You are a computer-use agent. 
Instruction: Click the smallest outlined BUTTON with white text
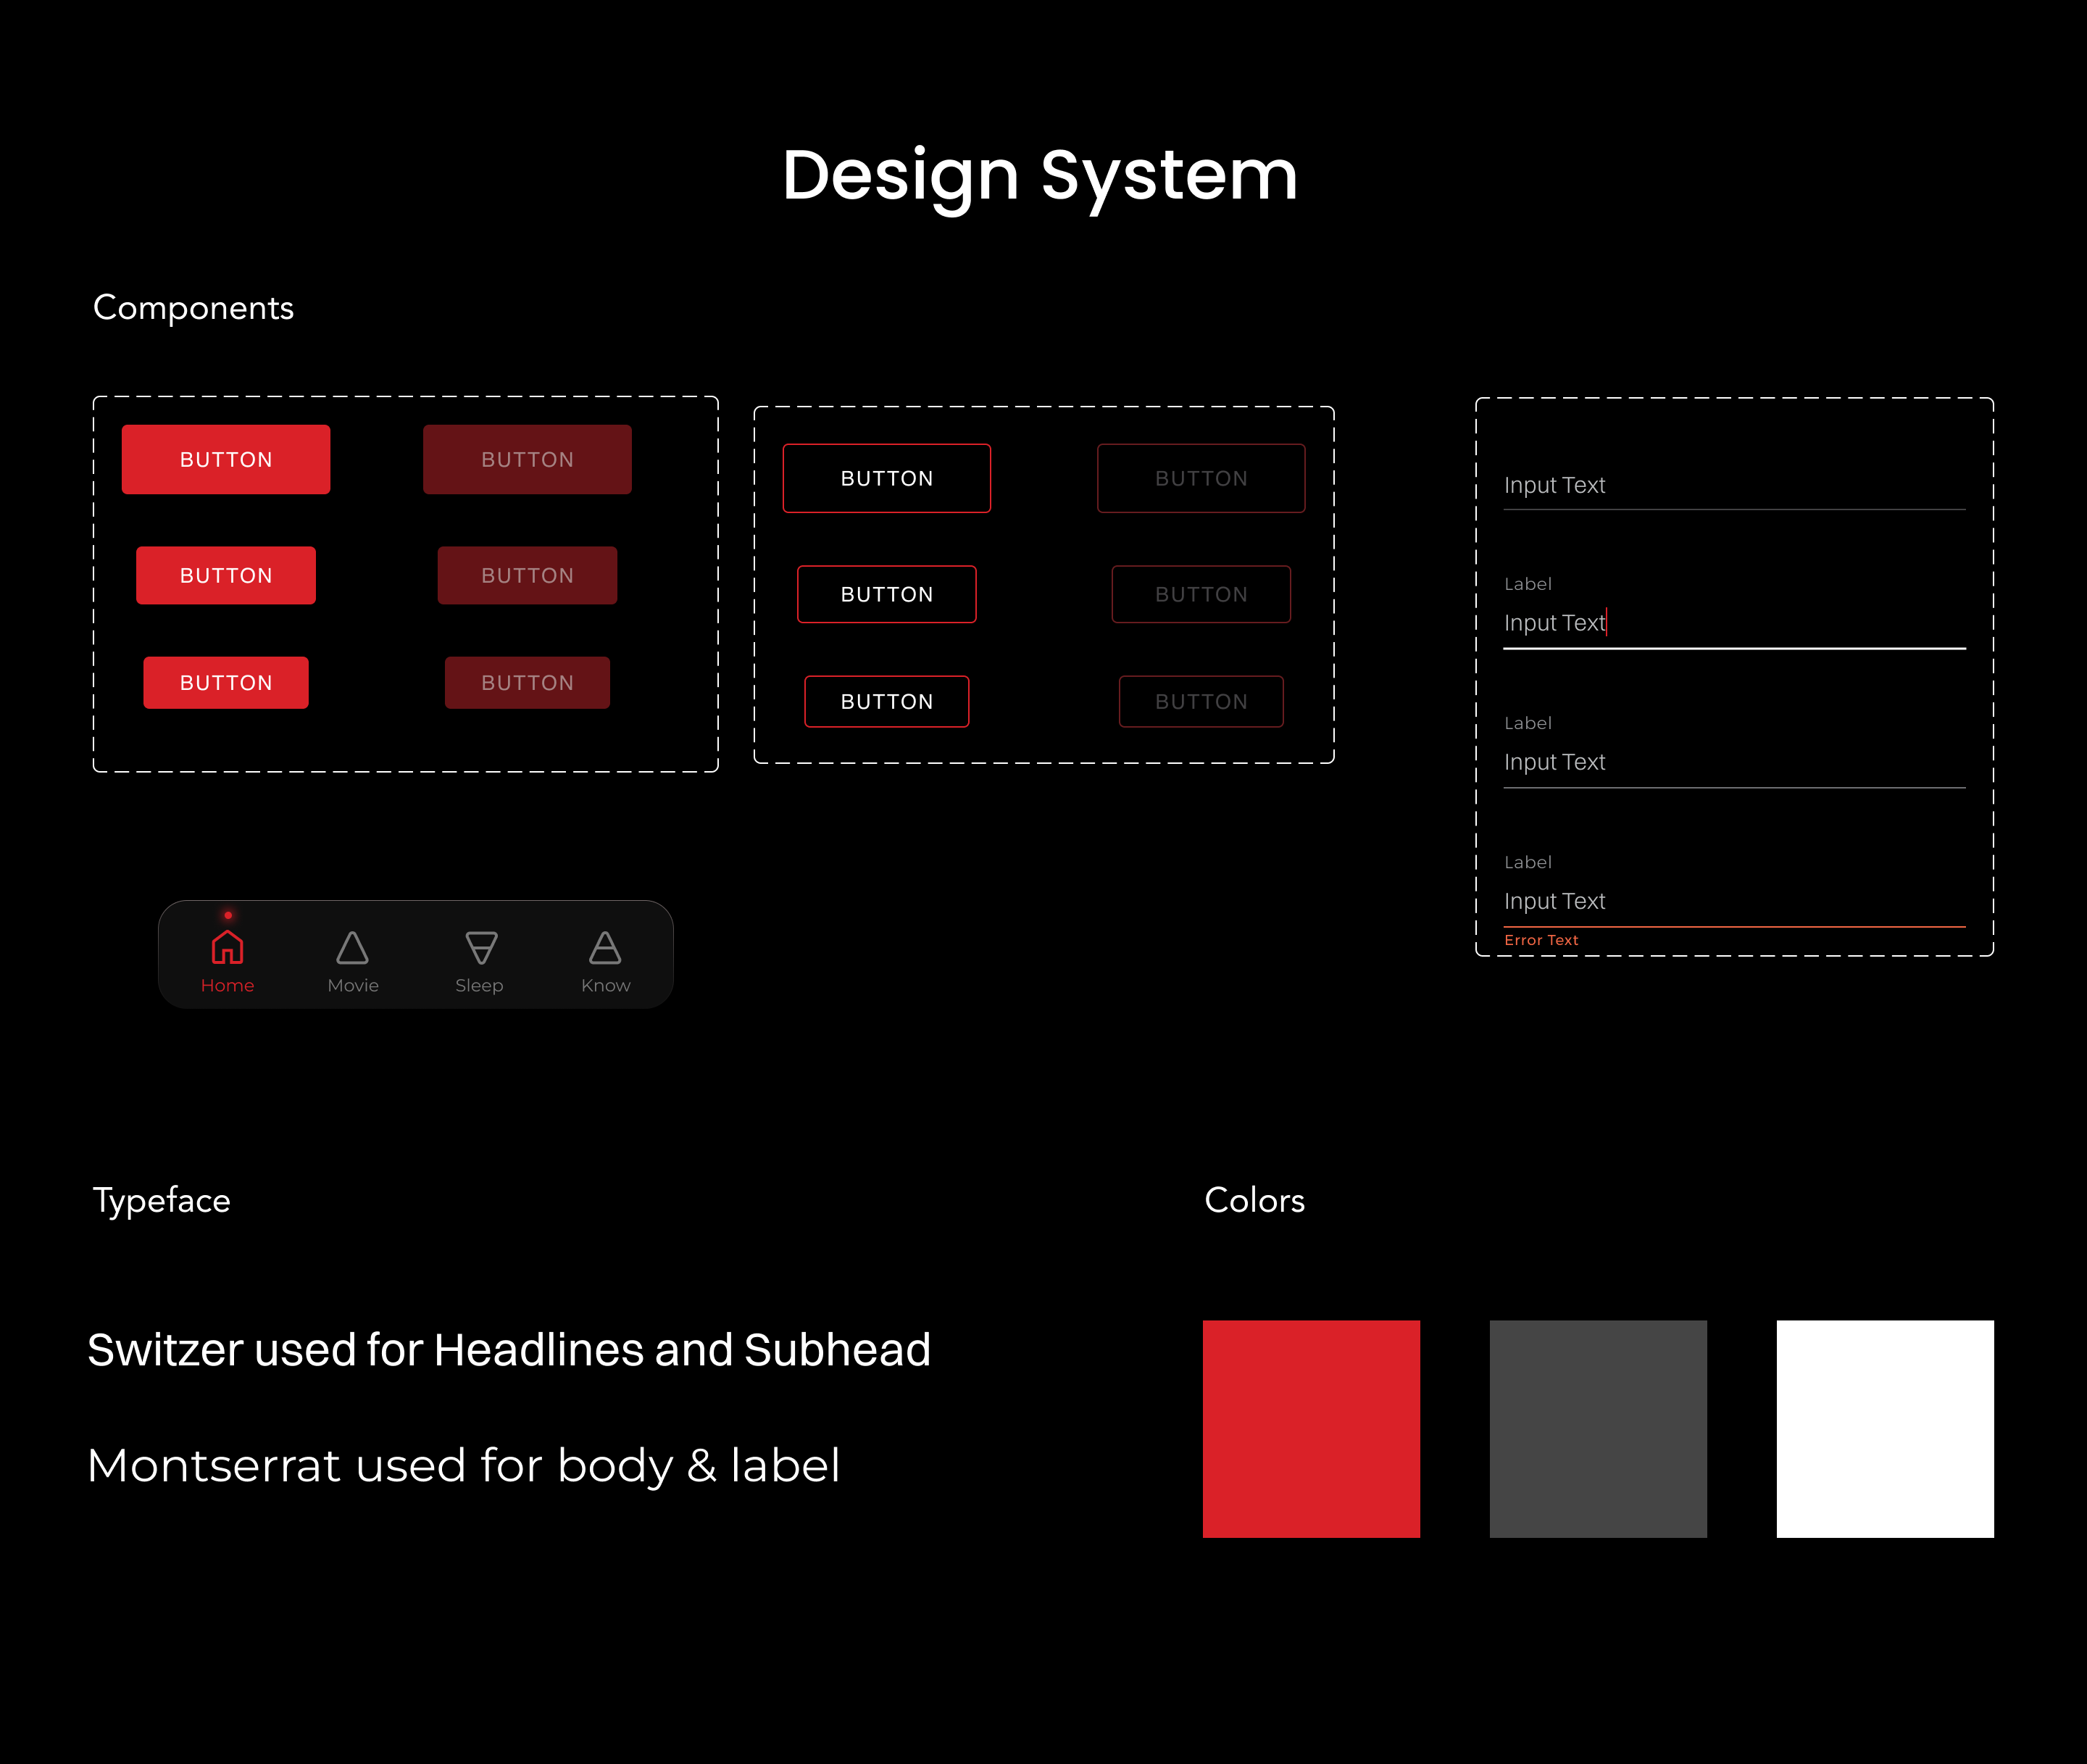887,701
